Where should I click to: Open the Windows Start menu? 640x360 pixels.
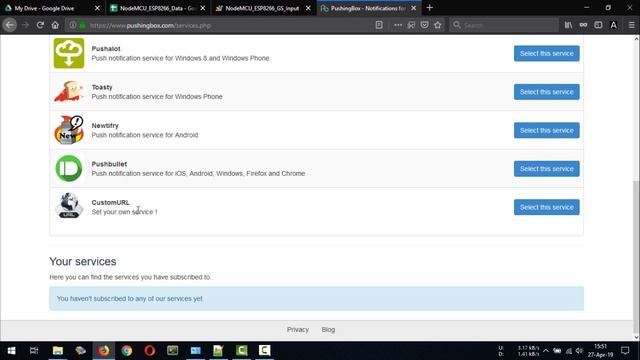(x=11, y=350)
